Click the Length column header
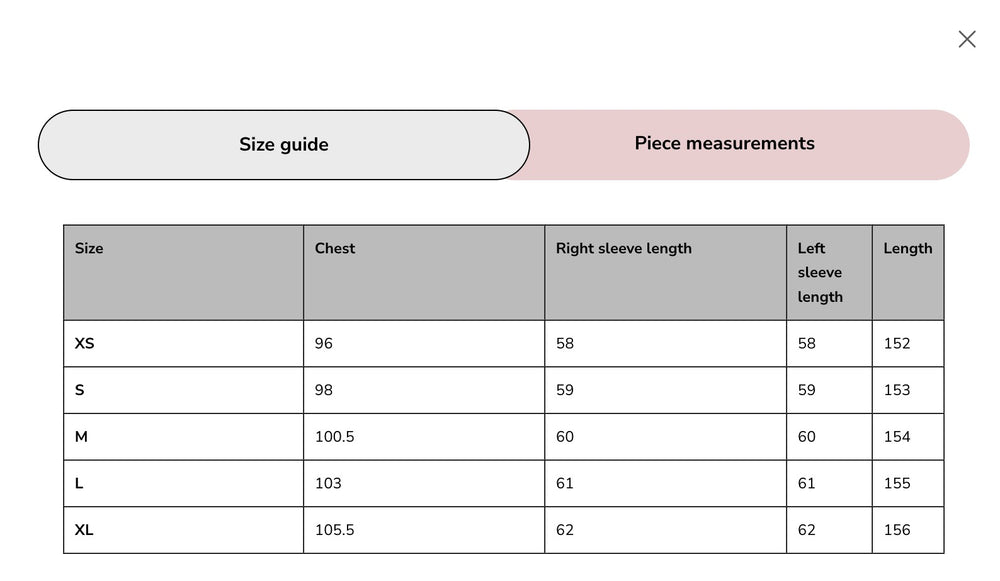The image size is (1000, 581). [x=907, y=249]
